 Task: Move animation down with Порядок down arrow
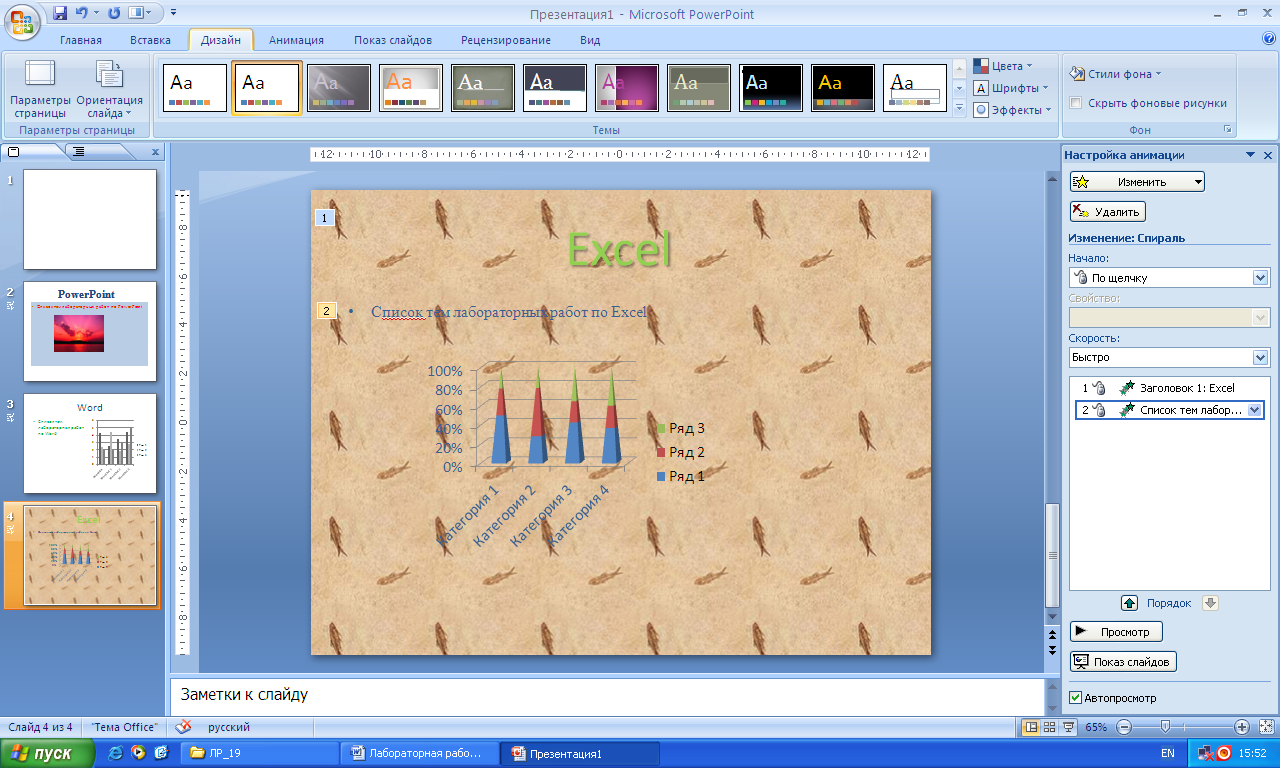pos(1208,603)
